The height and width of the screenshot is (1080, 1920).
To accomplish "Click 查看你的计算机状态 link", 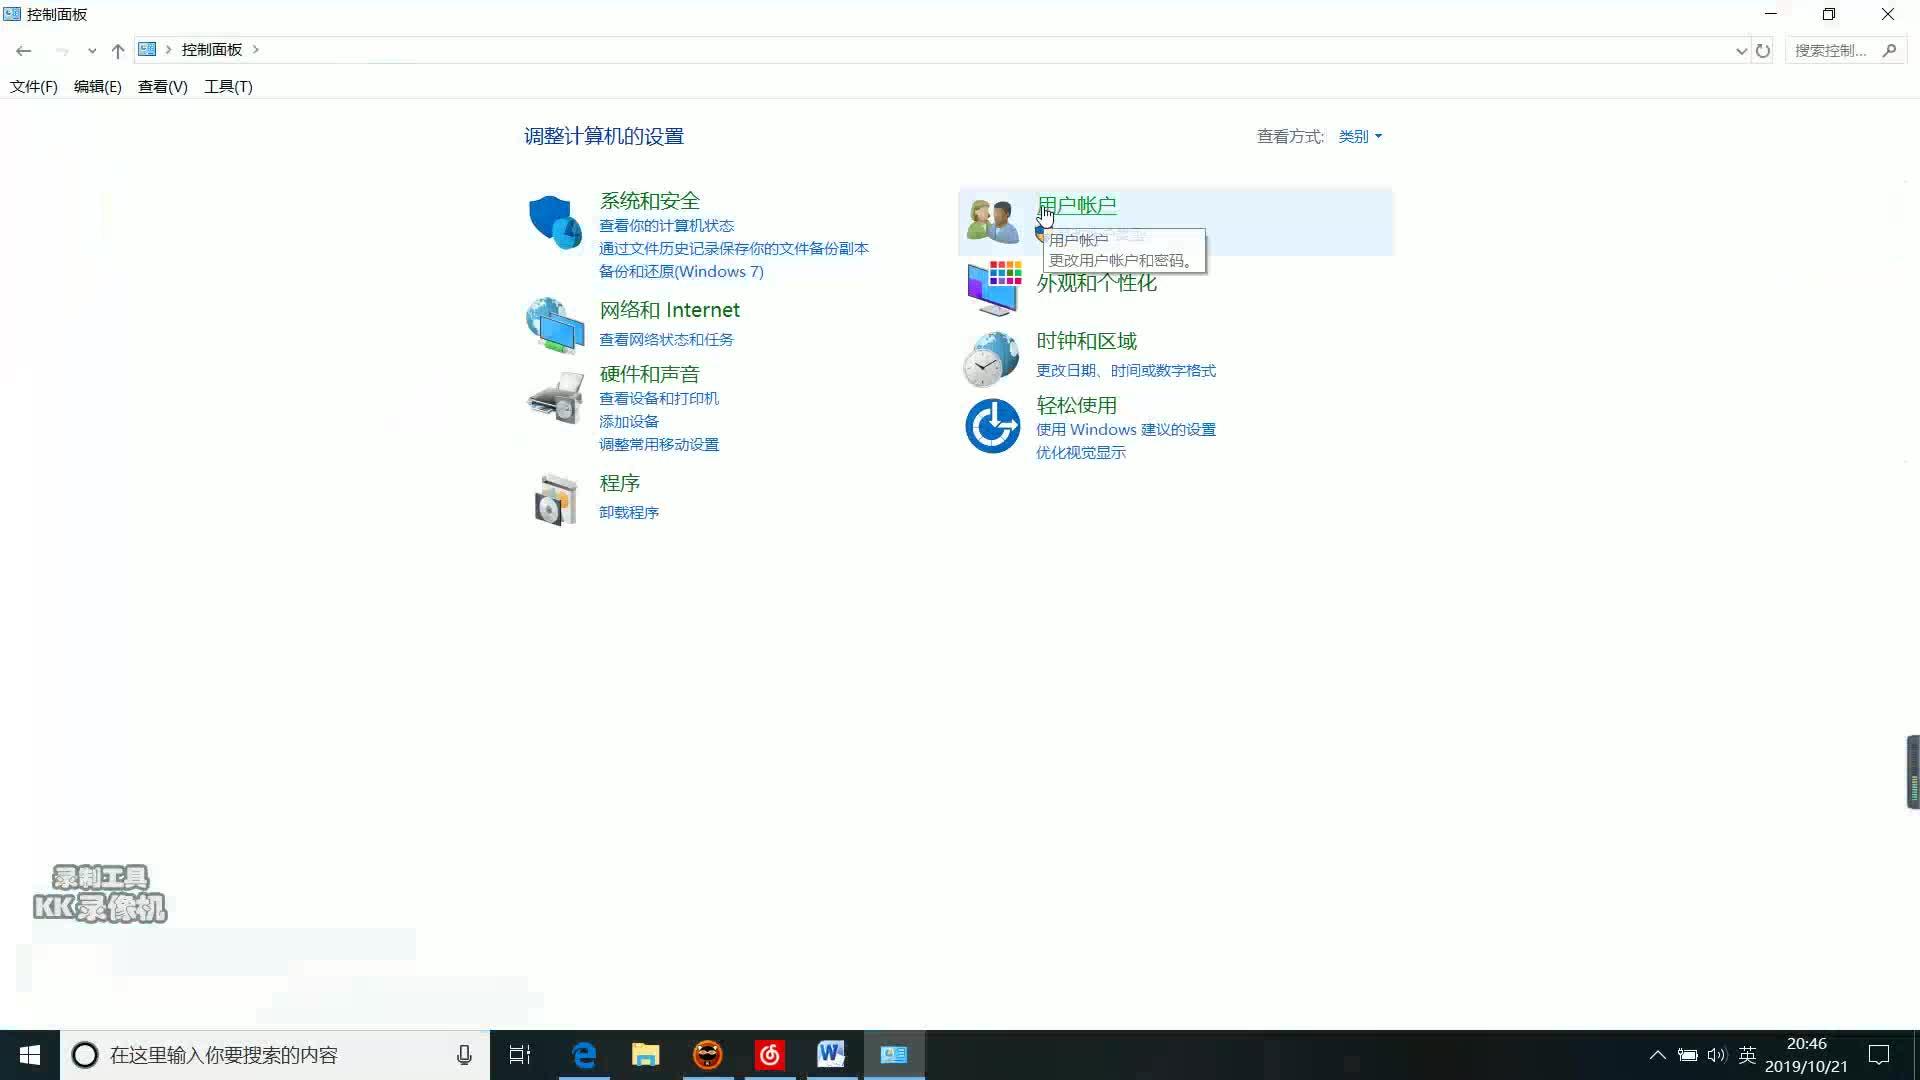I will click(x=667, y=226).
